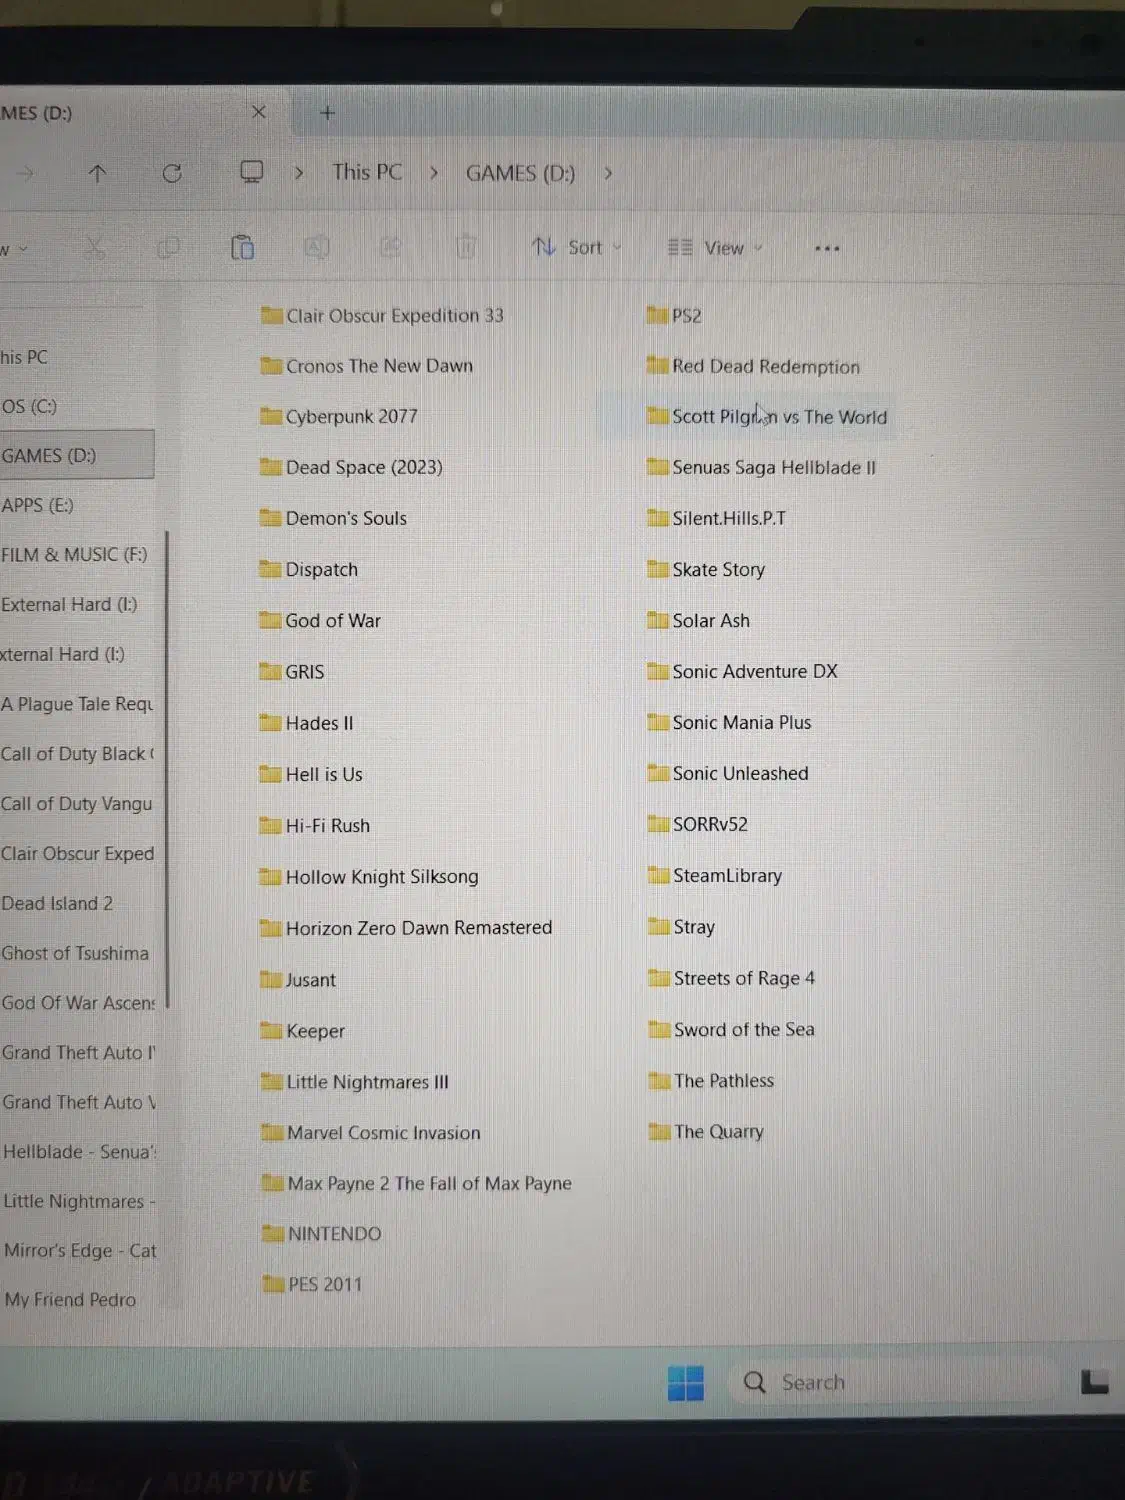
Task: Click NINTENDO folder icon
Action: tap(273, 1233)
